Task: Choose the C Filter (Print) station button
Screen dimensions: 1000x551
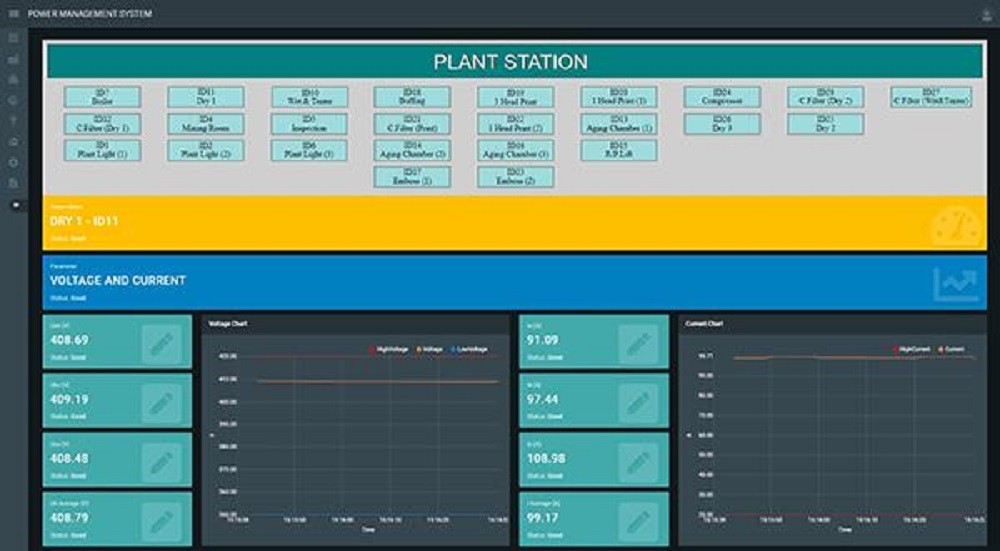Action: tap(412, 124)
